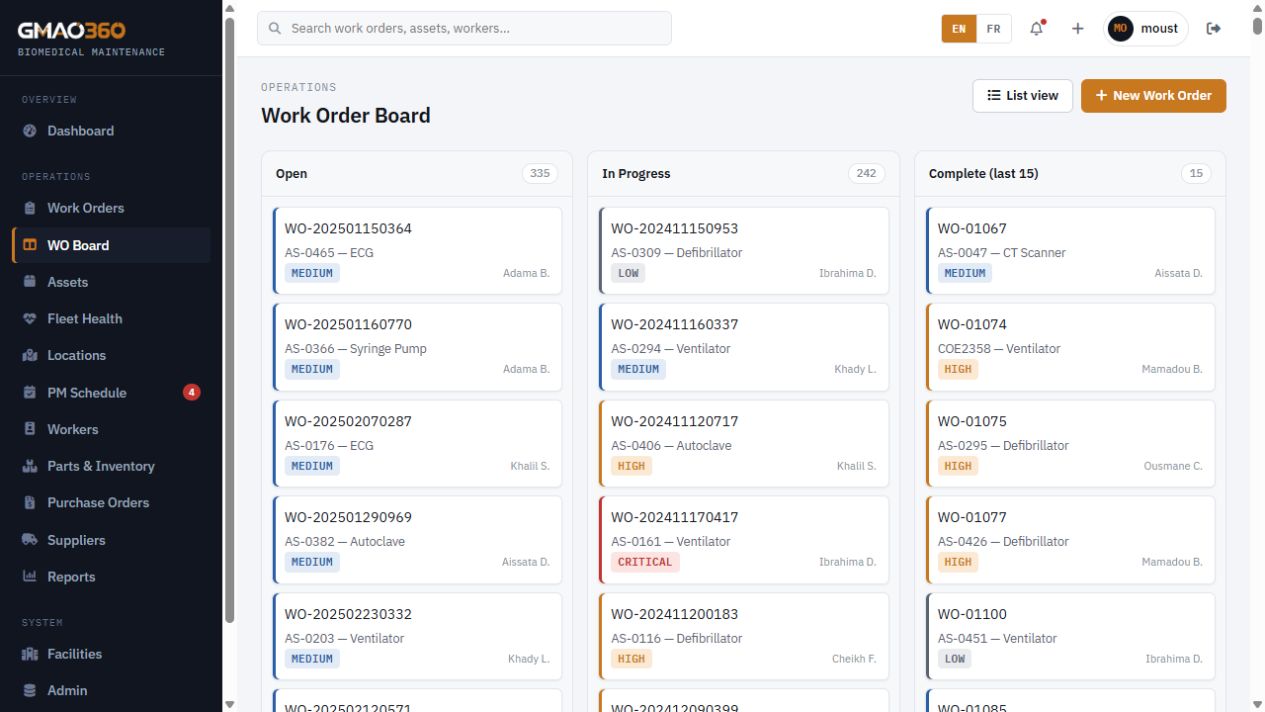
Task: Switch language to FR
Action: 993,29
